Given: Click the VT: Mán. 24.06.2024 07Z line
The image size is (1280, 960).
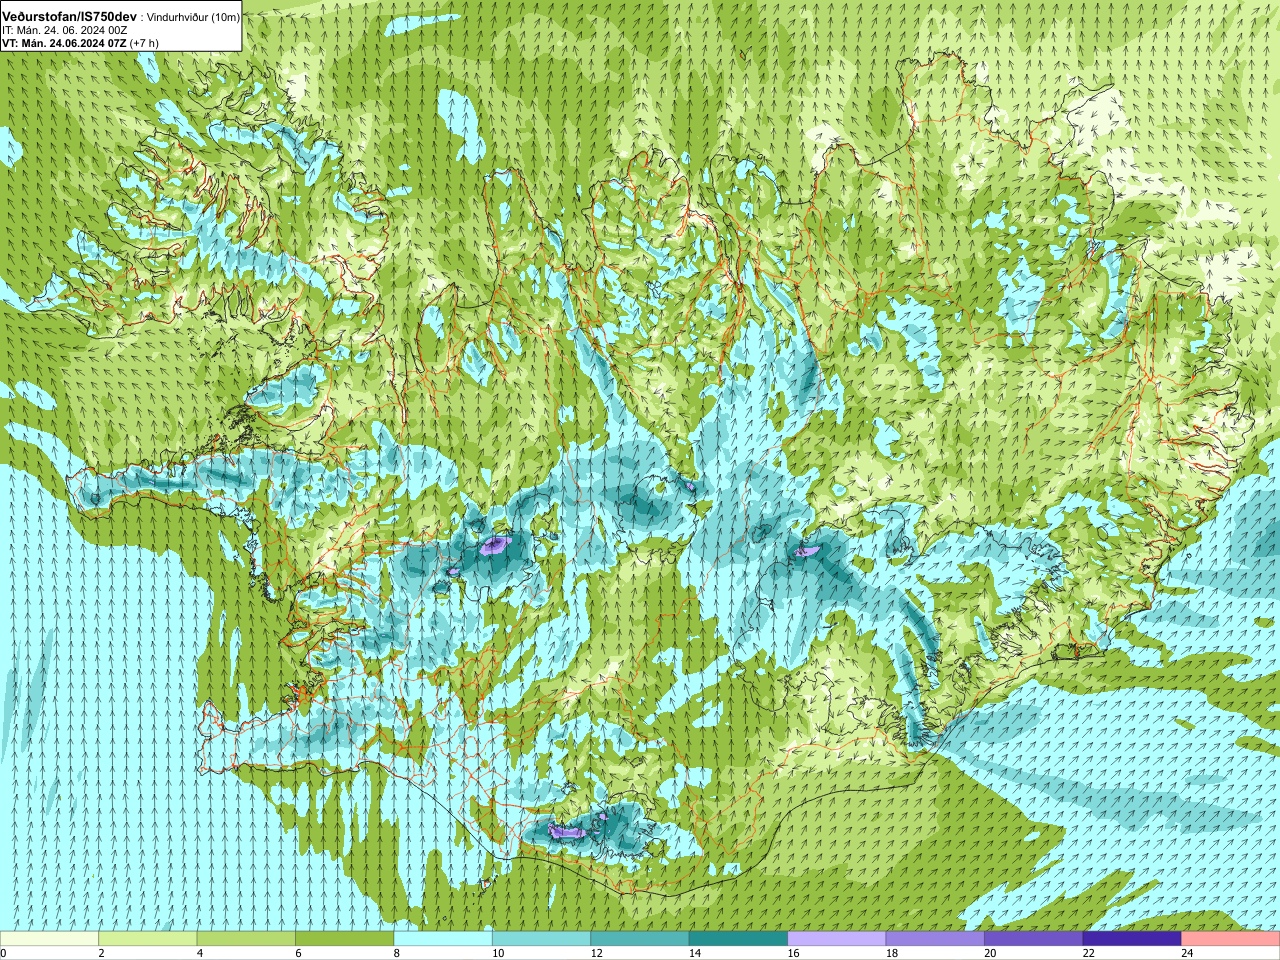Looking at the screenshot, I should point(64,43).
